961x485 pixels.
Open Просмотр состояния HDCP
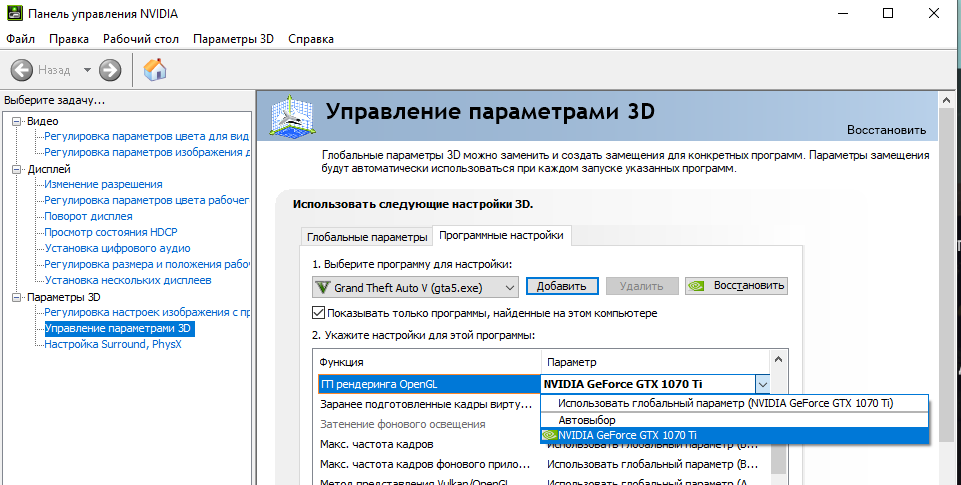(111, 232)
